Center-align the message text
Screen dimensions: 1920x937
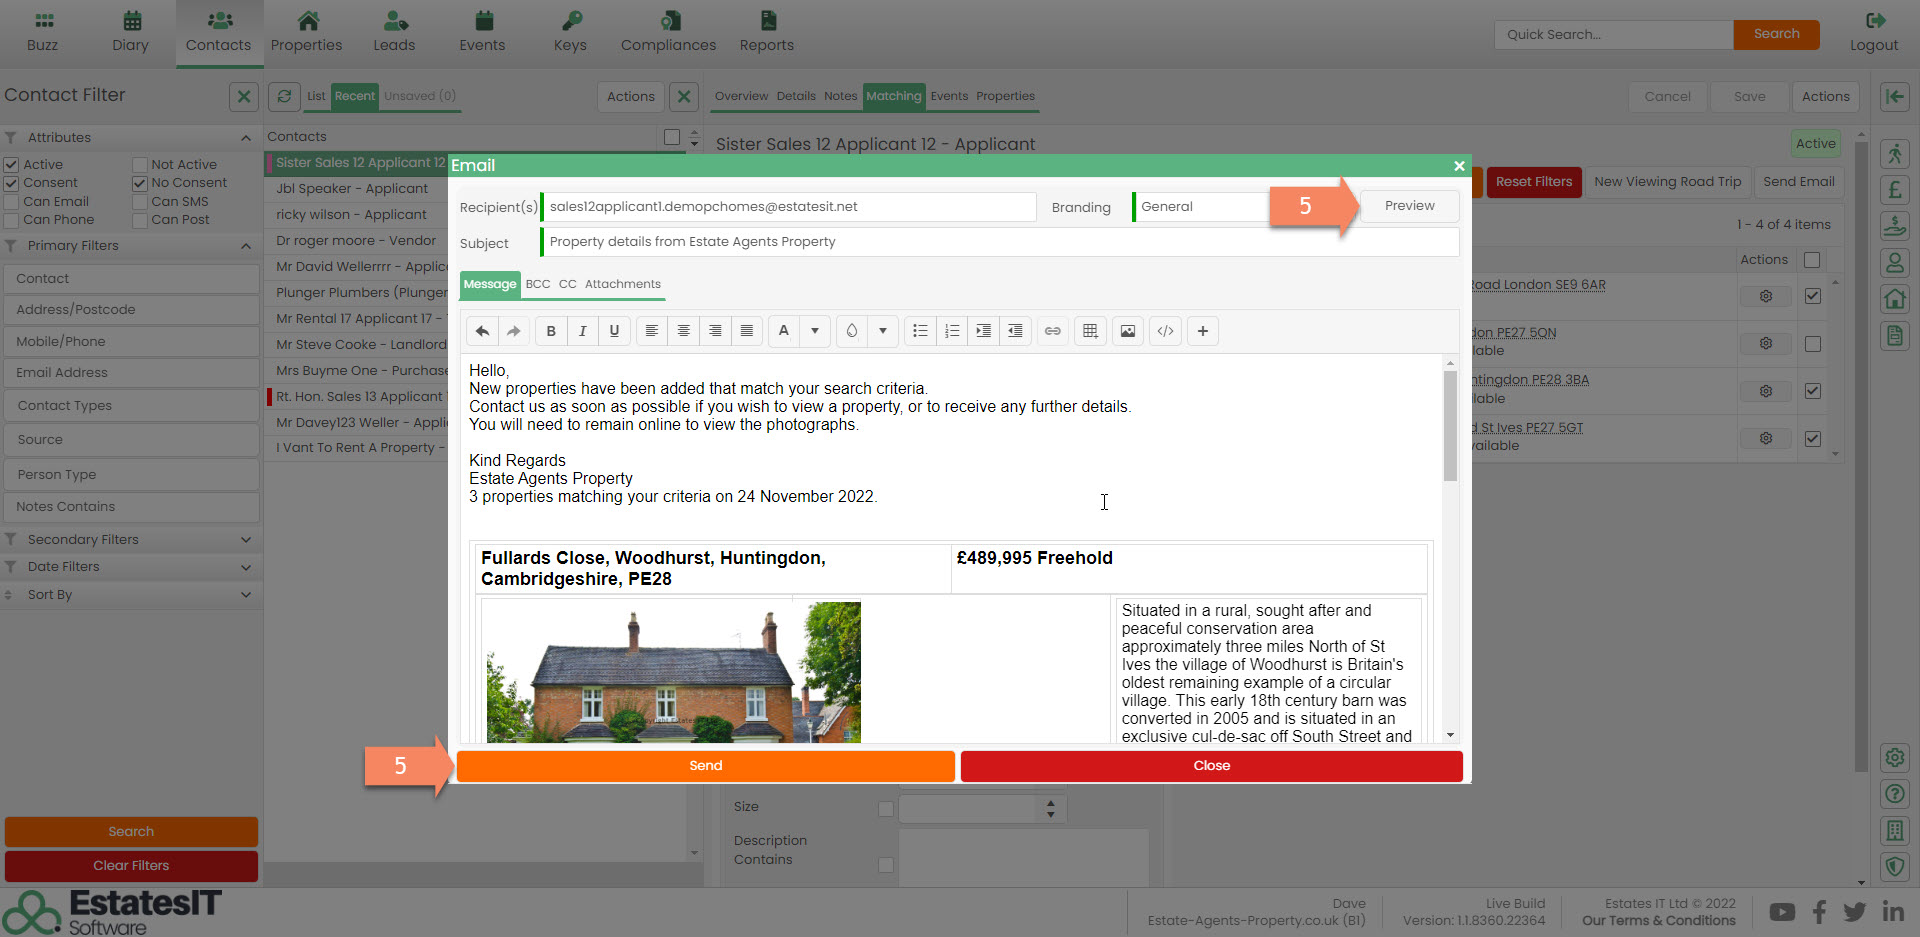[x=683, y=331]
